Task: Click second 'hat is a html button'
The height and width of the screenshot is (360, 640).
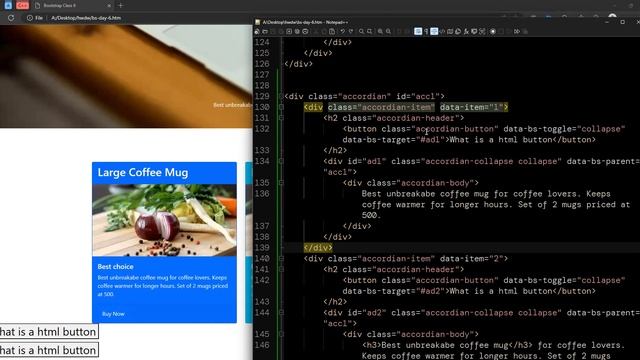Action: click(49, 350)
